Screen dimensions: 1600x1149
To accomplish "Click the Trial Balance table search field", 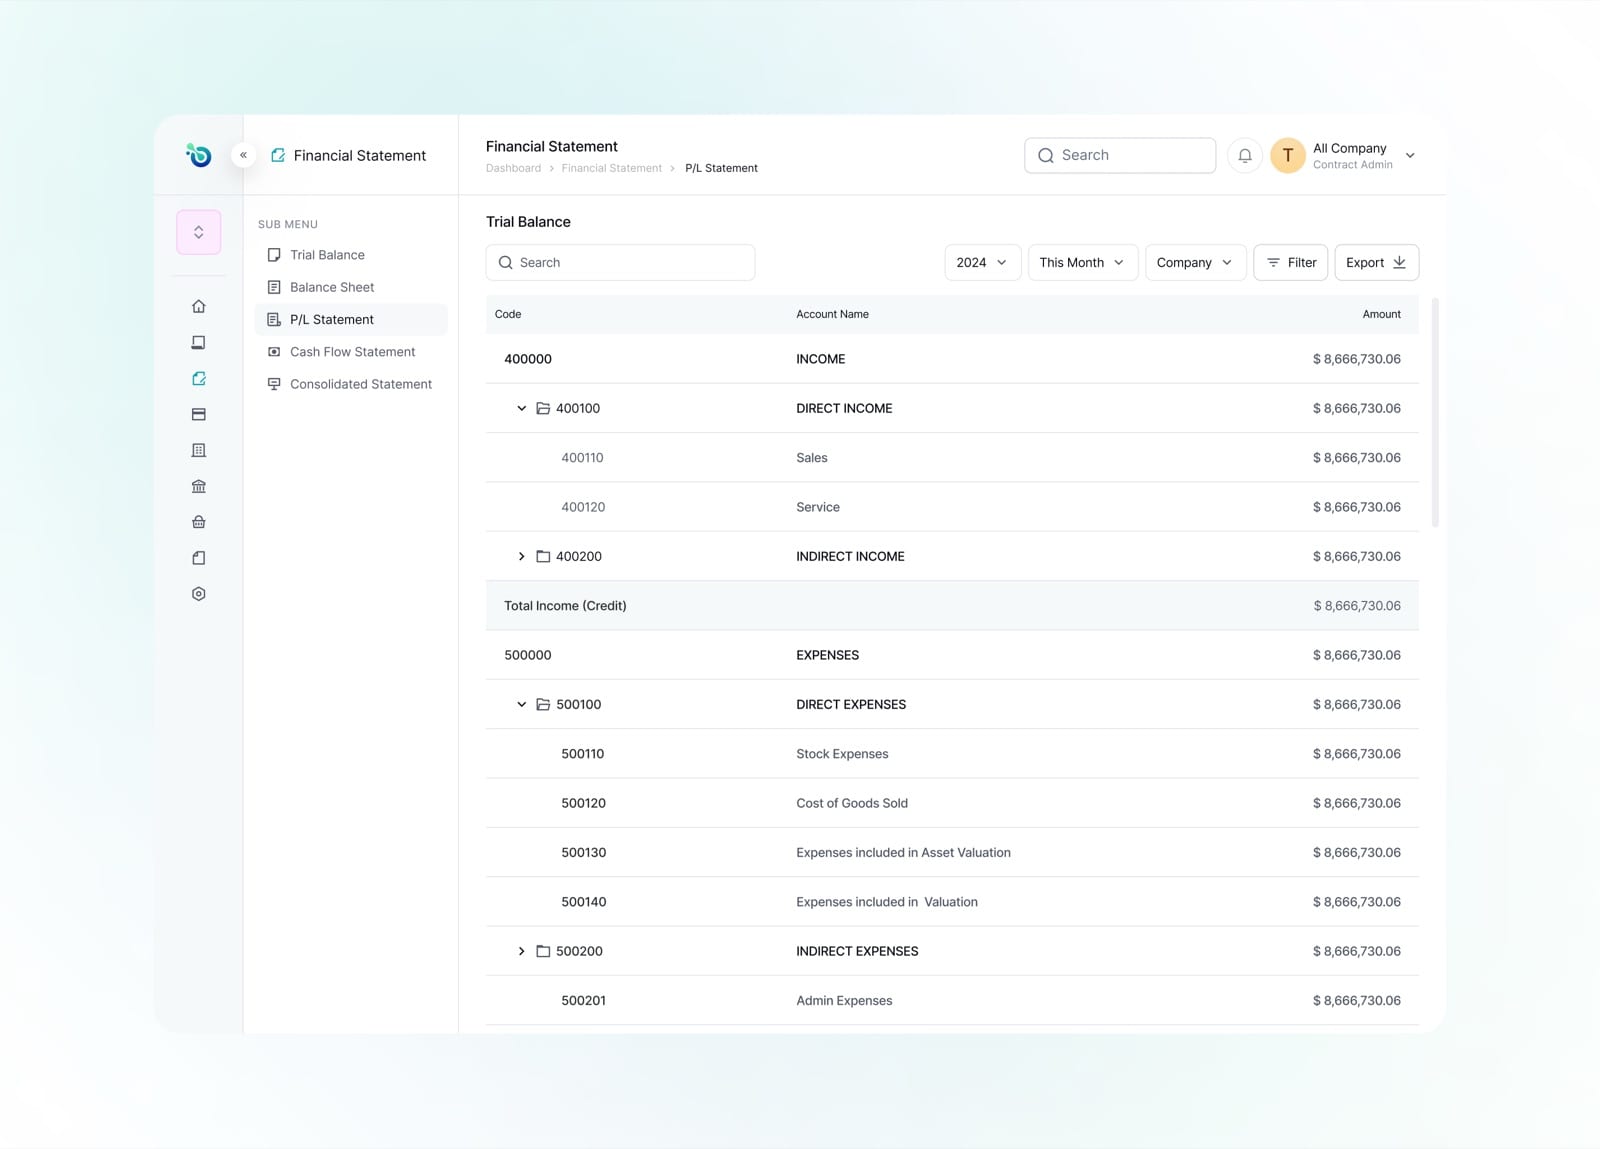I will tap(620, 262).
